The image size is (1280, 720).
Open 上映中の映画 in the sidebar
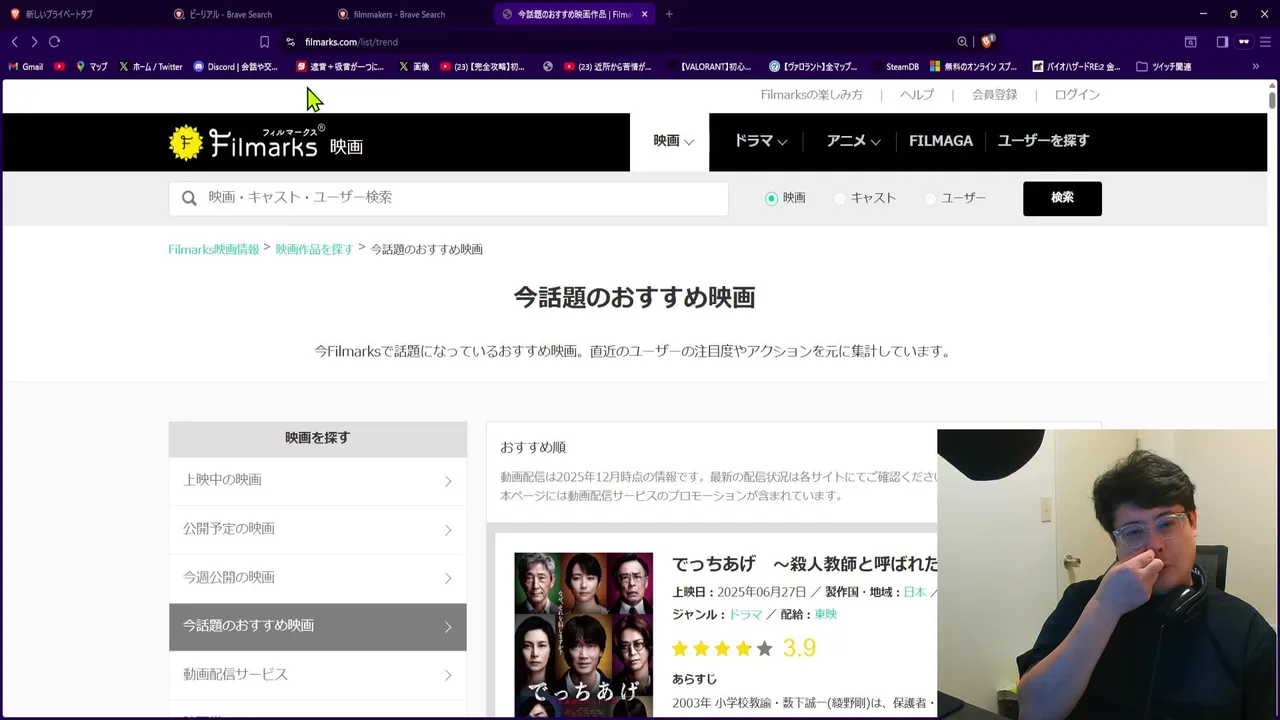318,481
